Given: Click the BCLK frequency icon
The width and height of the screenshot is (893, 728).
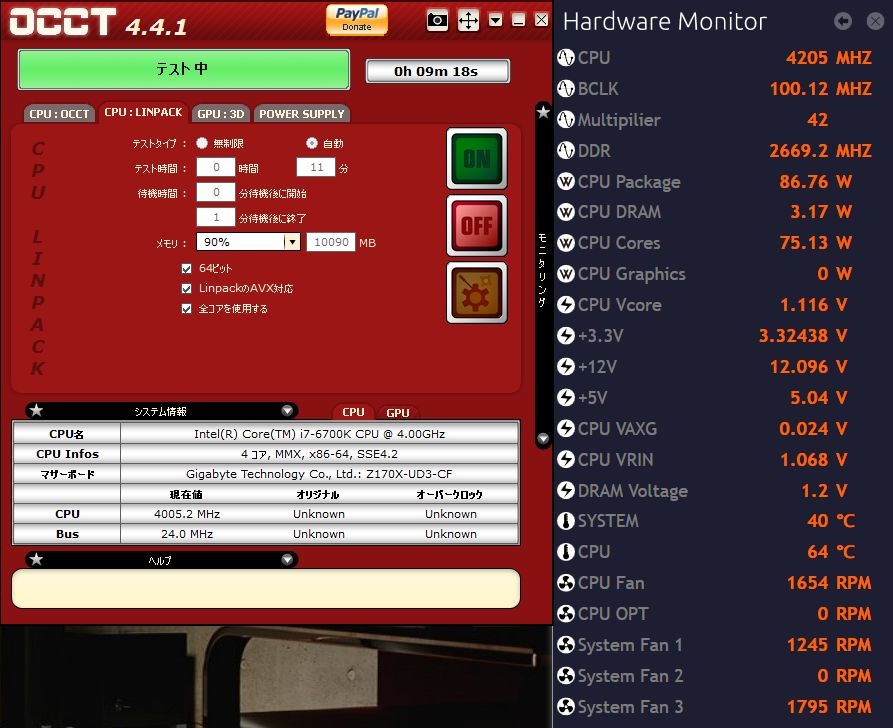Looking at the screenshot, I should pos(566,88).
